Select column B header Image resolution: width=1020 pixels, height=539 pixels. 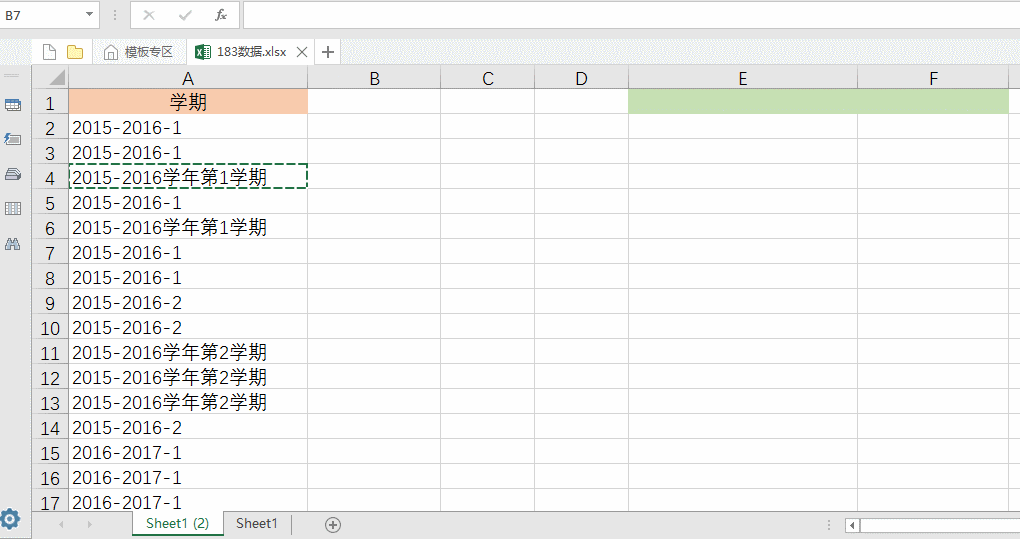pos(374,79)
